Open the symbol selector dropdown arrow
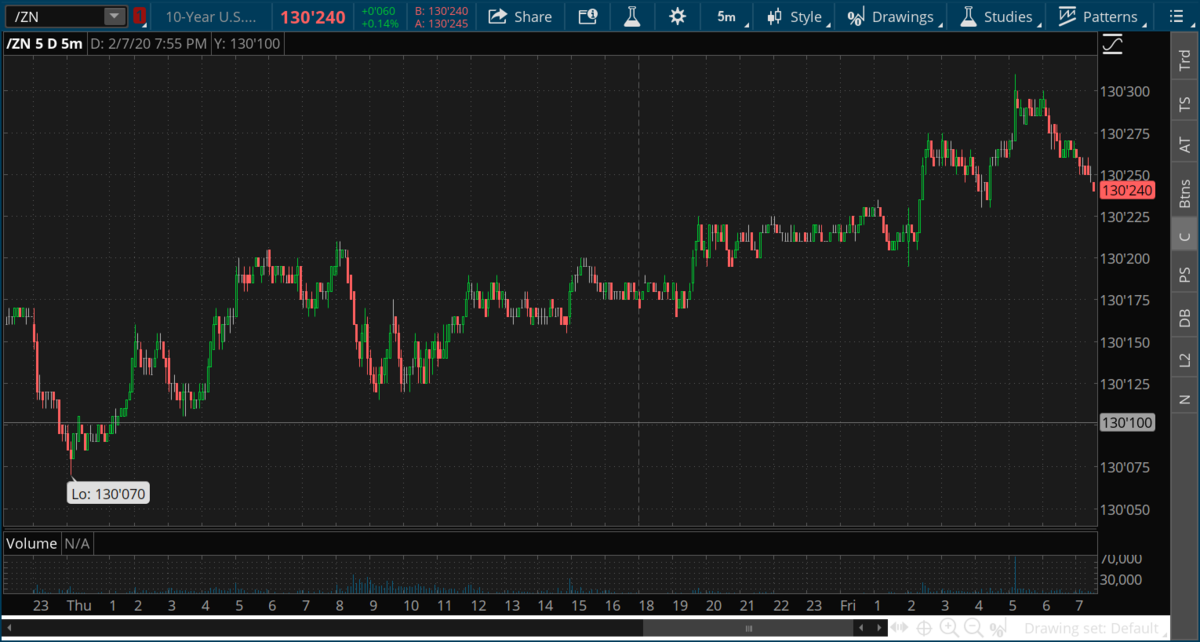This screenshot has height=642, width=1200. [115, 16]
